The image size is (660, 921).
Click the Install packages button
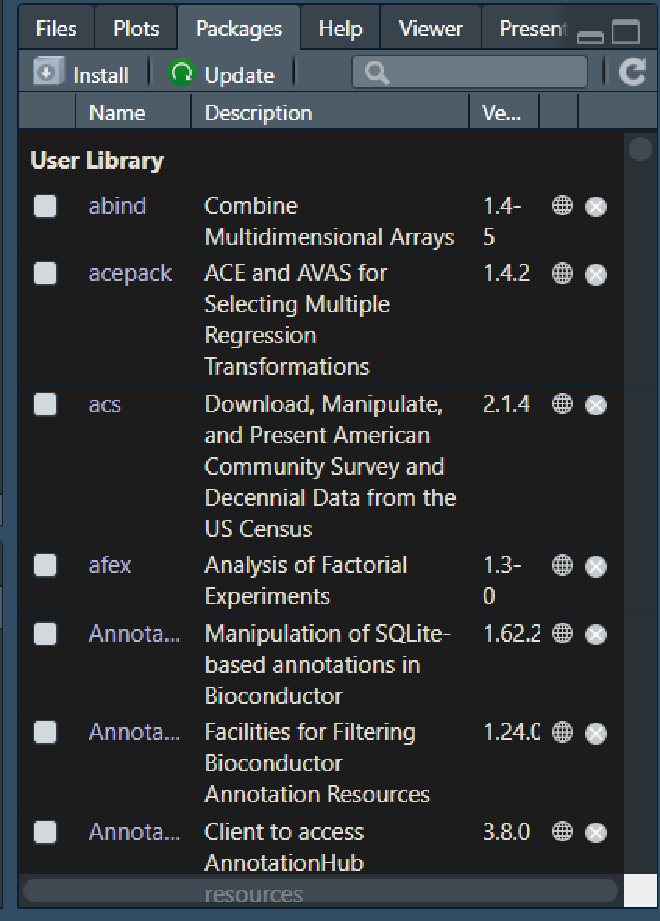pyautogui.click(x=82, y=74)
